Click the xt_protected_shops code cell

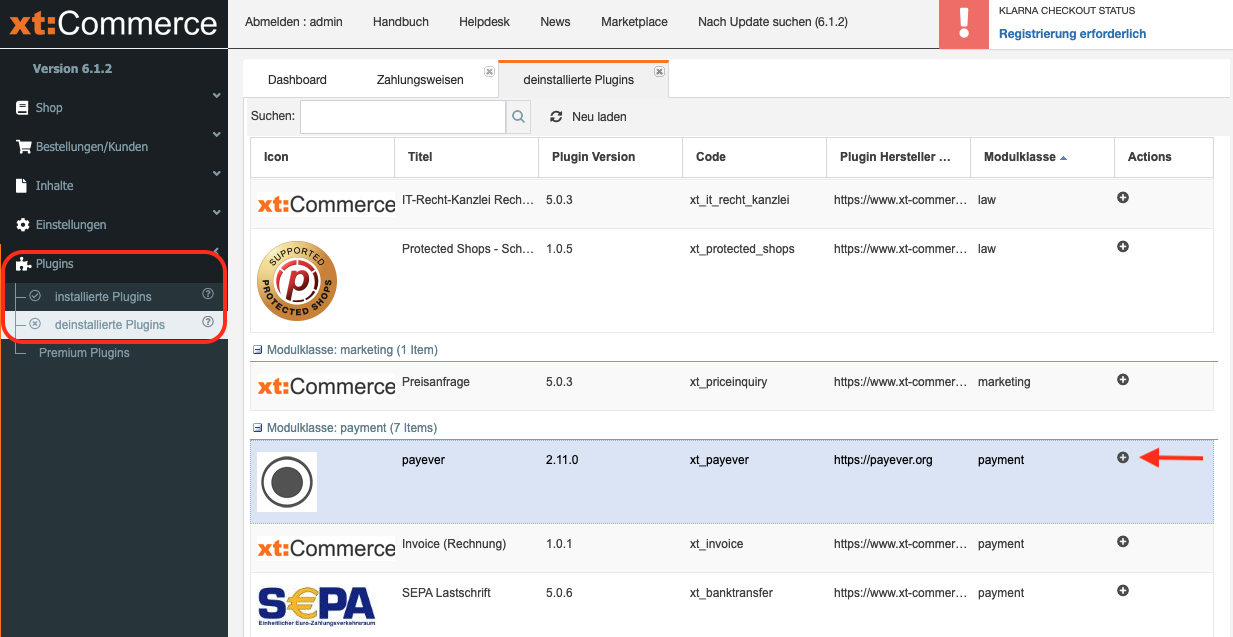[742, 249]
